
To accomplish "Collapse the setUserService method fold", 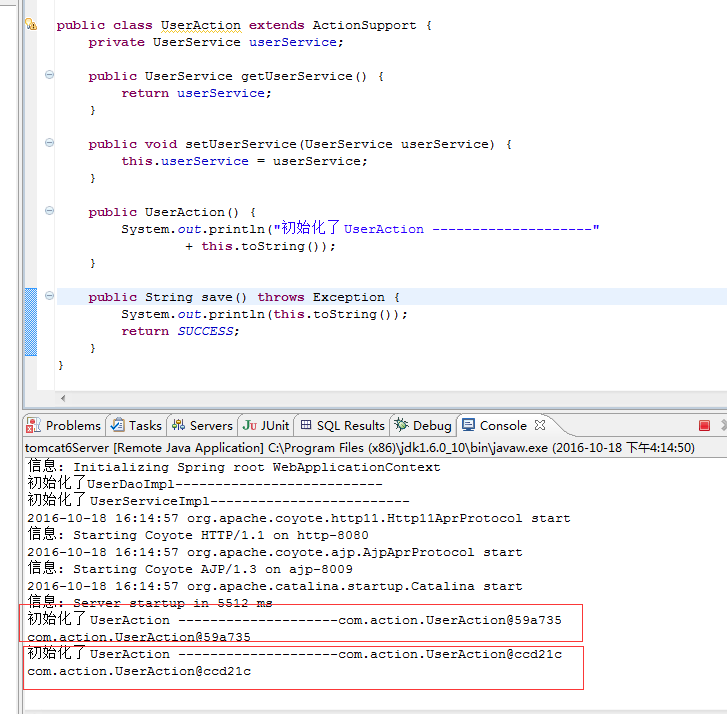I will [x=49, y=143].
